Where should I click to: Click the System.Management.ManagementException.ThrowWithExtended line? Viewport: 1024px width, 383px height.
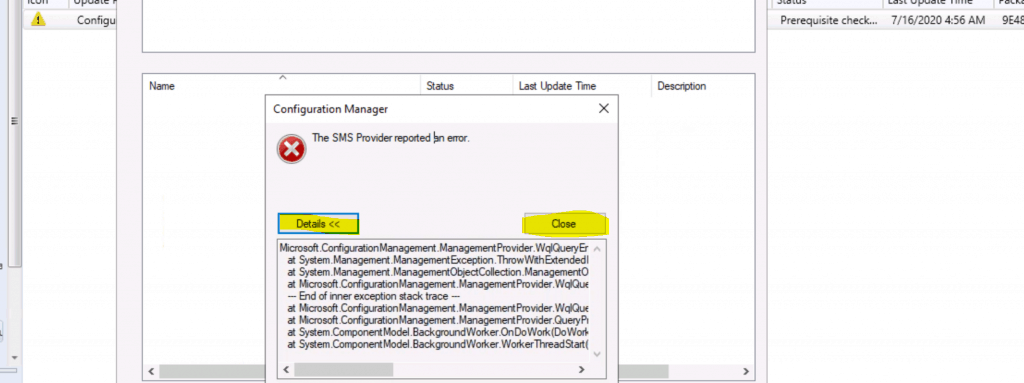point(438,260)
